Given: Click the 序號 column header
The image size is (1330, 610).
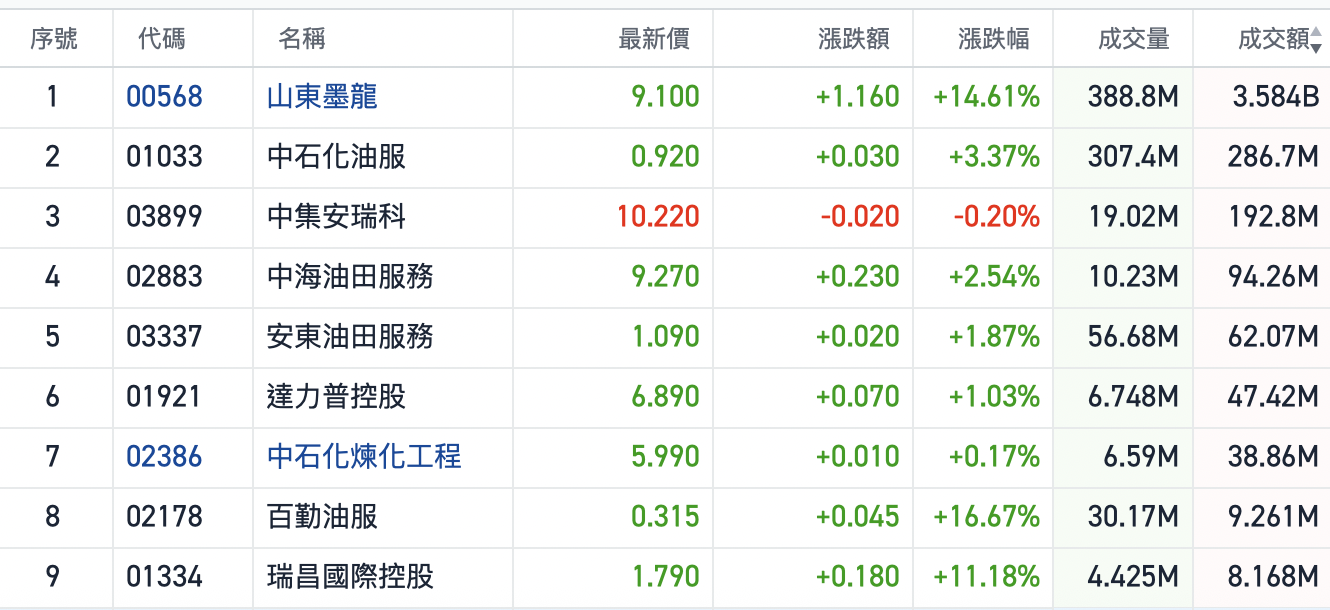Looking at the screenshot, I should tap(54, 39).
